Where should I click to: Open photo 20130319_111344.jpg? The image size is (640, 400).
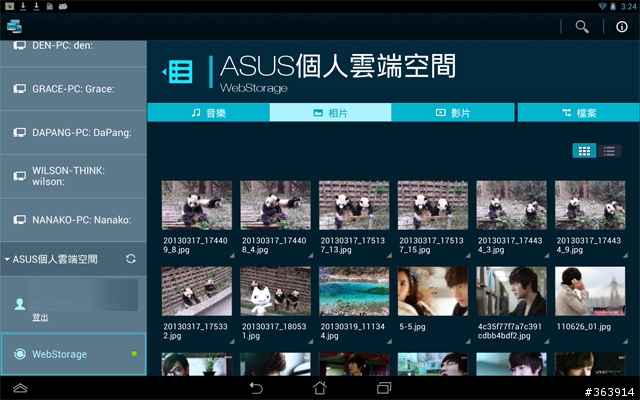tap(354, 291)
